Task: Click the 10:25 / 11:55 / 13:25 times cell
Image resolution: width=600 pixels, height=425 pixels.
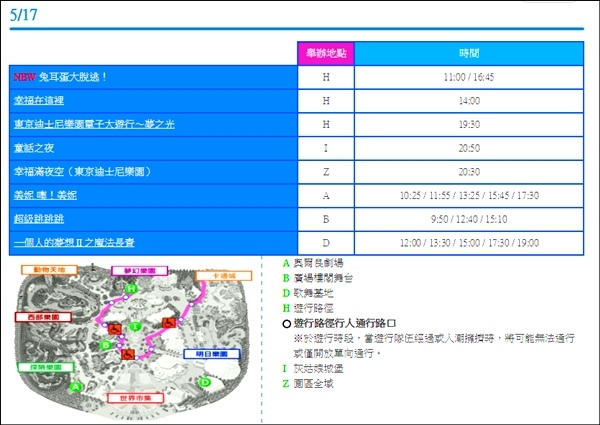Action: [469, 196]
